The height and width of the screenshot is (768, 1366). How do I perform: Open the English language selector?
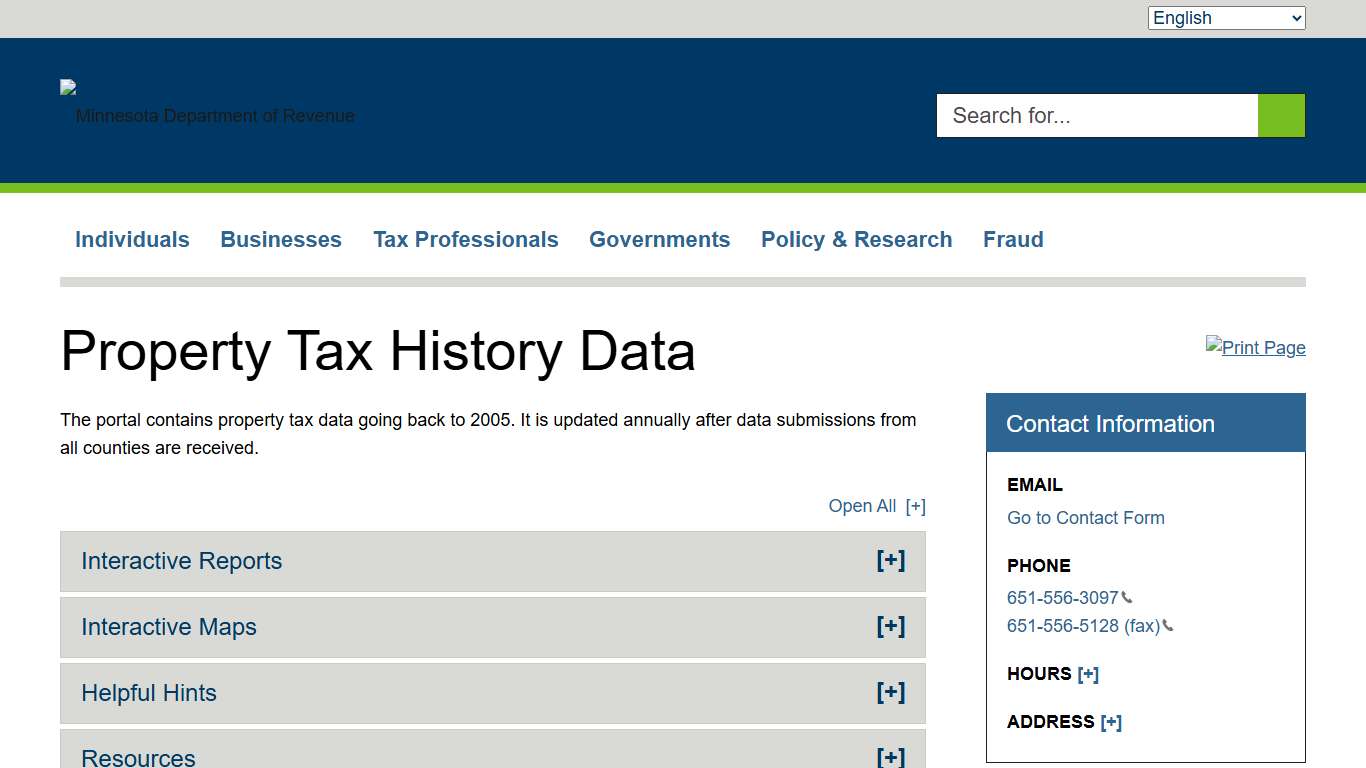(x=1226, y=17)
